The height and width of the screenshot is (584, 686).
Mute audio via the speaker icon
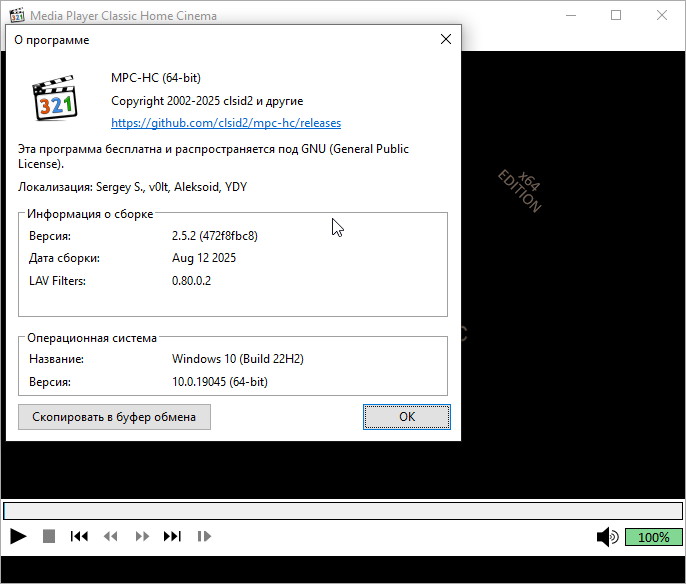[607, 537]
